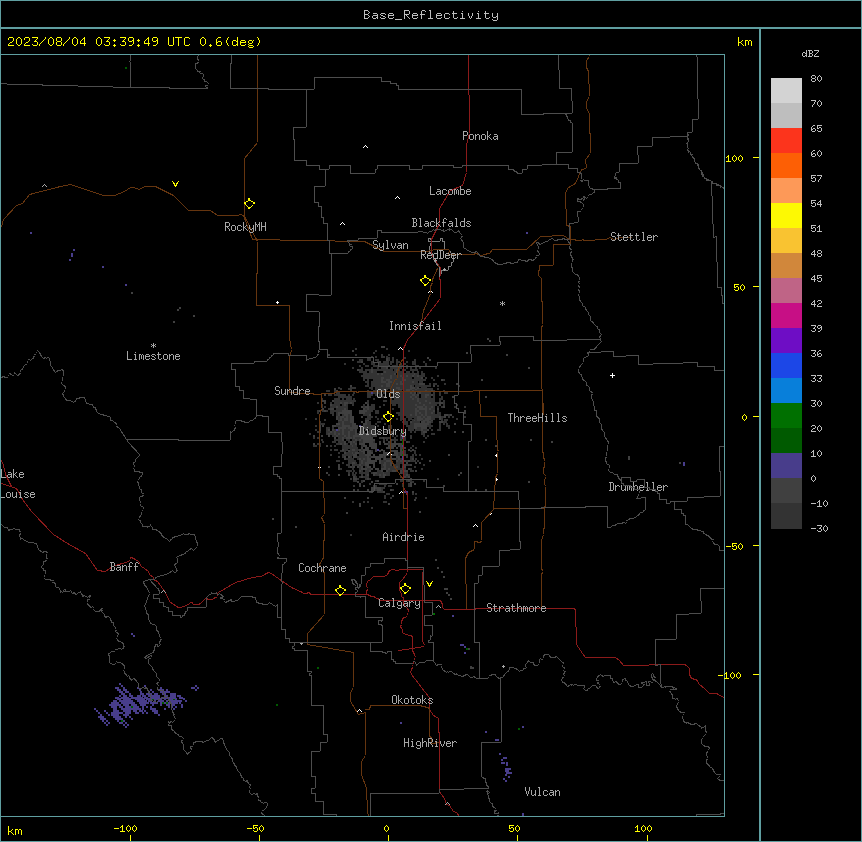Image resolution: width=862 pixels, height=842 pixels.
Task: Select the yellow diamond marker between Olds and Didsbury
Action: click(388, 417)
